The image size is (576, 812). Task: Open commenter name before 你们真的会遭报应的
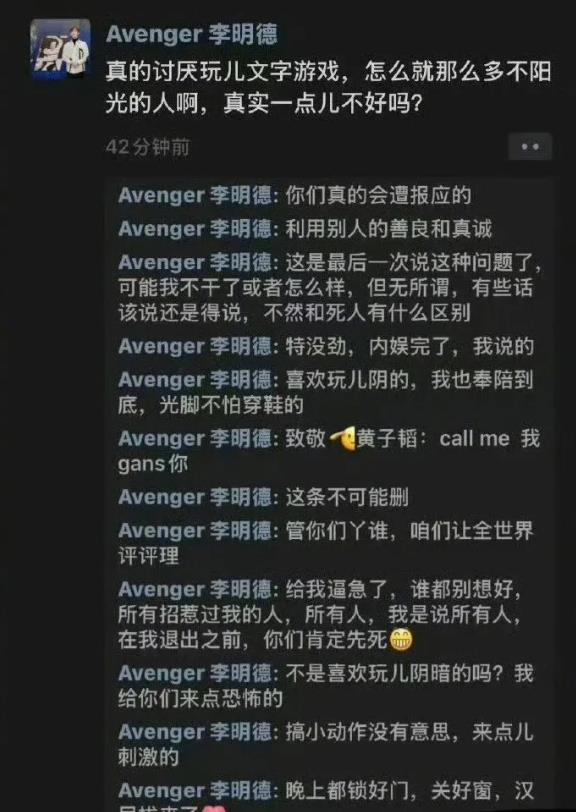click(195, 196)
